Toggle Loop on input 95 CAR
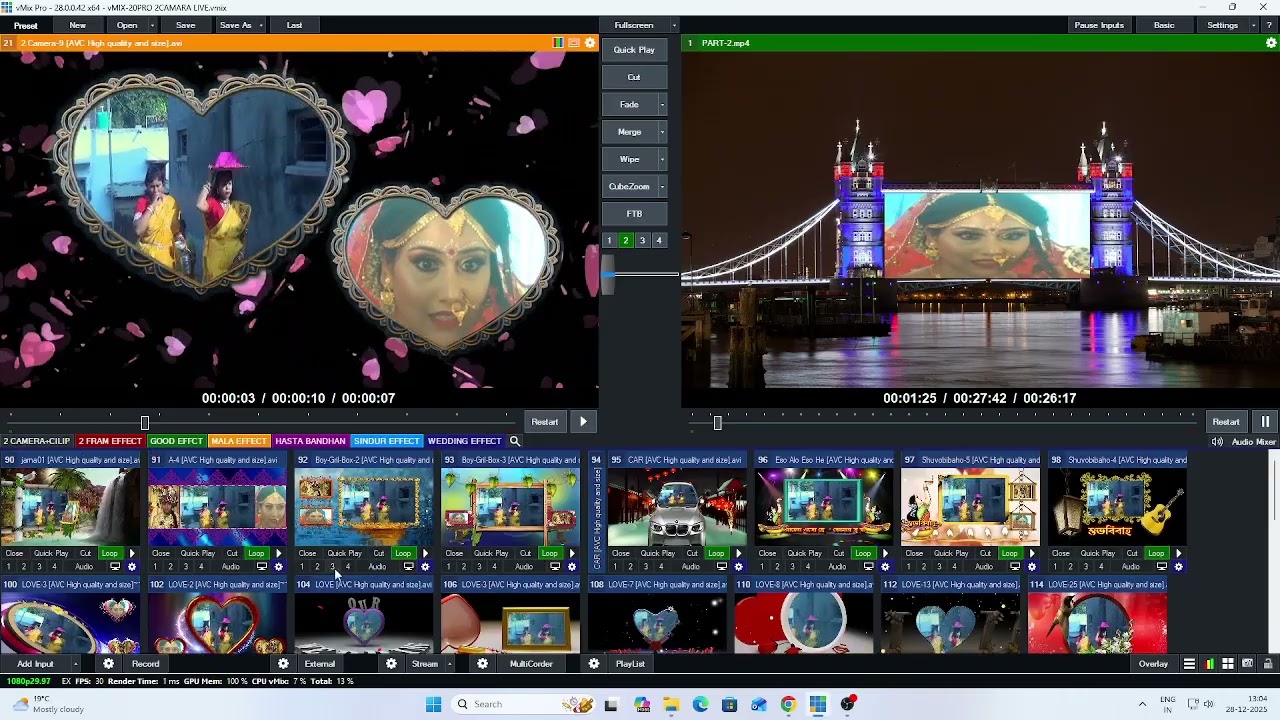This screenshot has height=720, width=1280. (716, 553)
